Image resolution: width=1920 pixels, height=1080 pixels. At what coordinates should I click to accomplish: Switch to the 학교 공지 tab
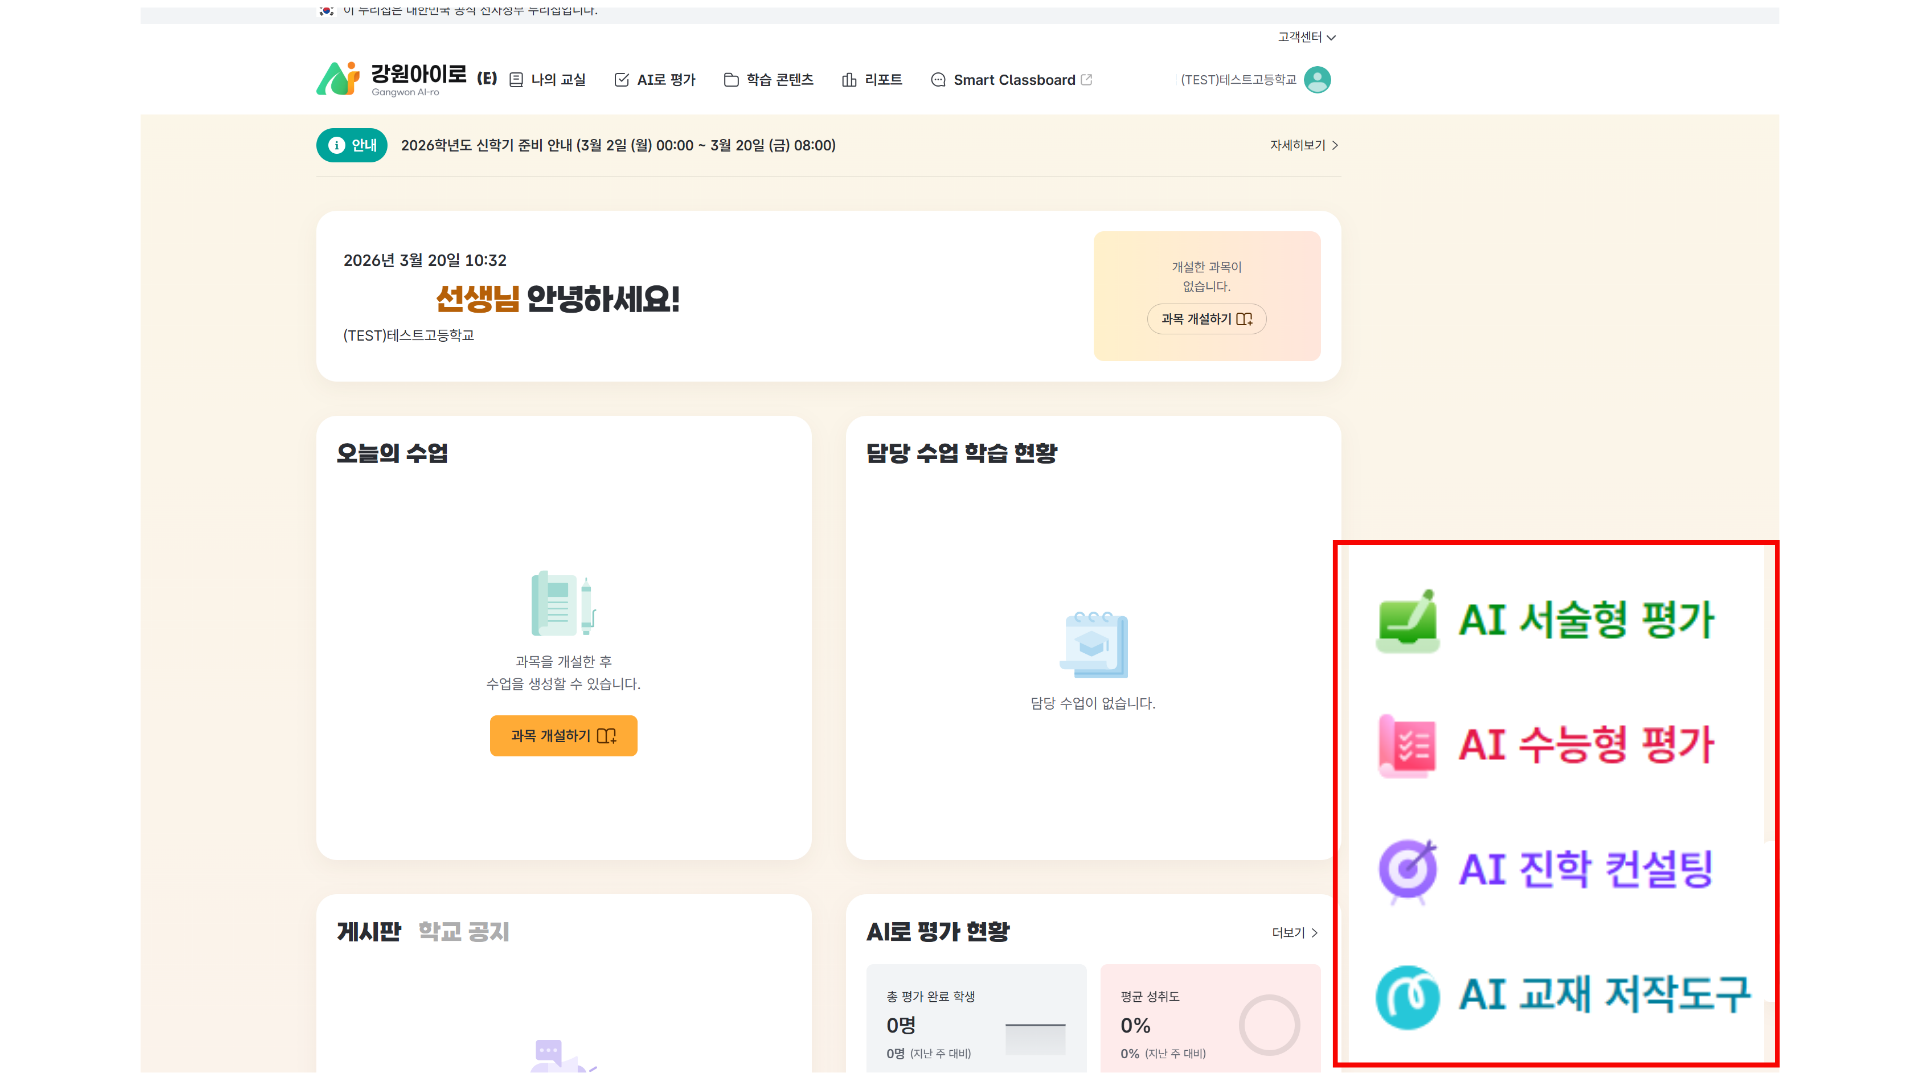(x=463, y=932)
